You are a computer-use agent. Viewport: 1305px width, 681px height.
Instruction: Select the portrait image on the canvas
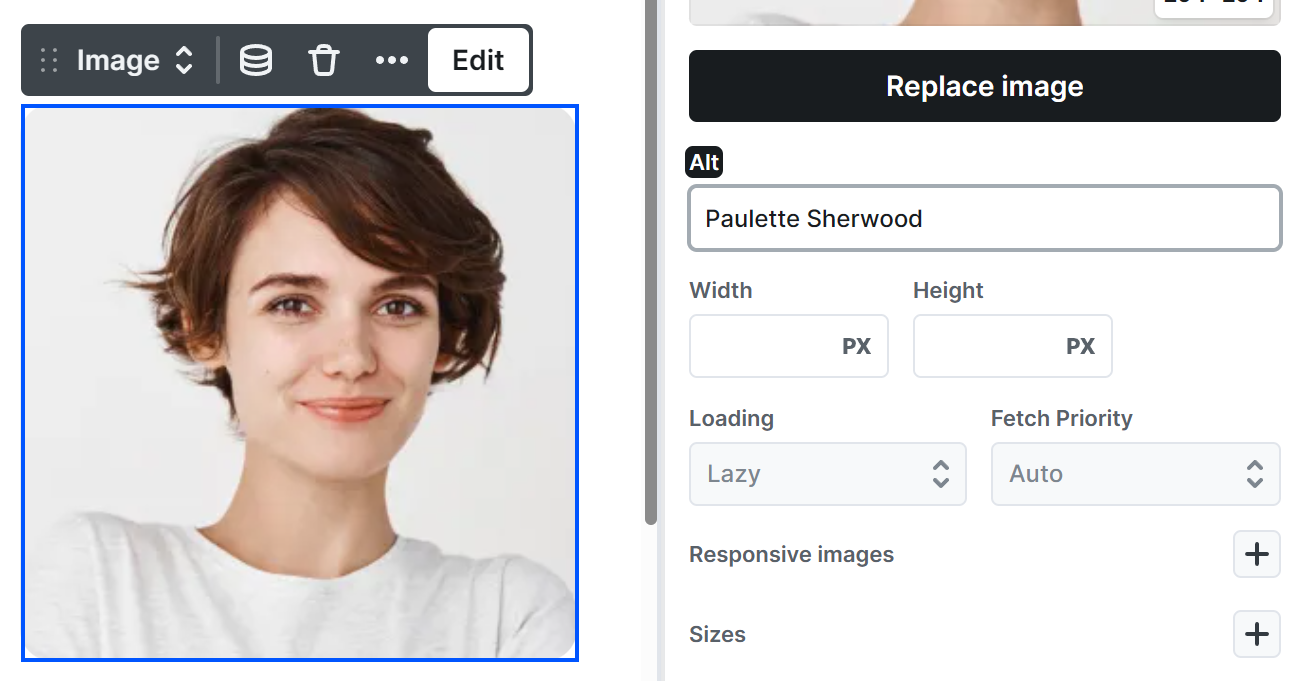click(300, 383)
